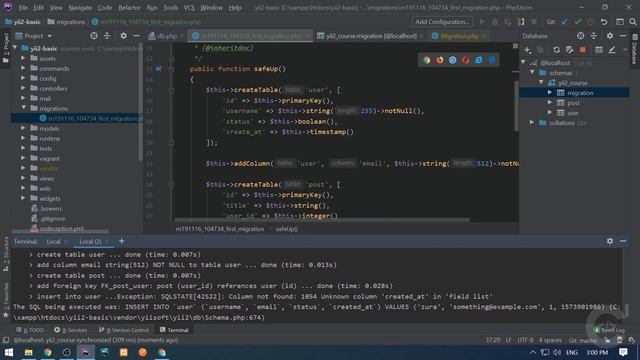Expand the user table node in Database
Screen dimensions: 640x360
pyautogui.click(x=550, y=113)
